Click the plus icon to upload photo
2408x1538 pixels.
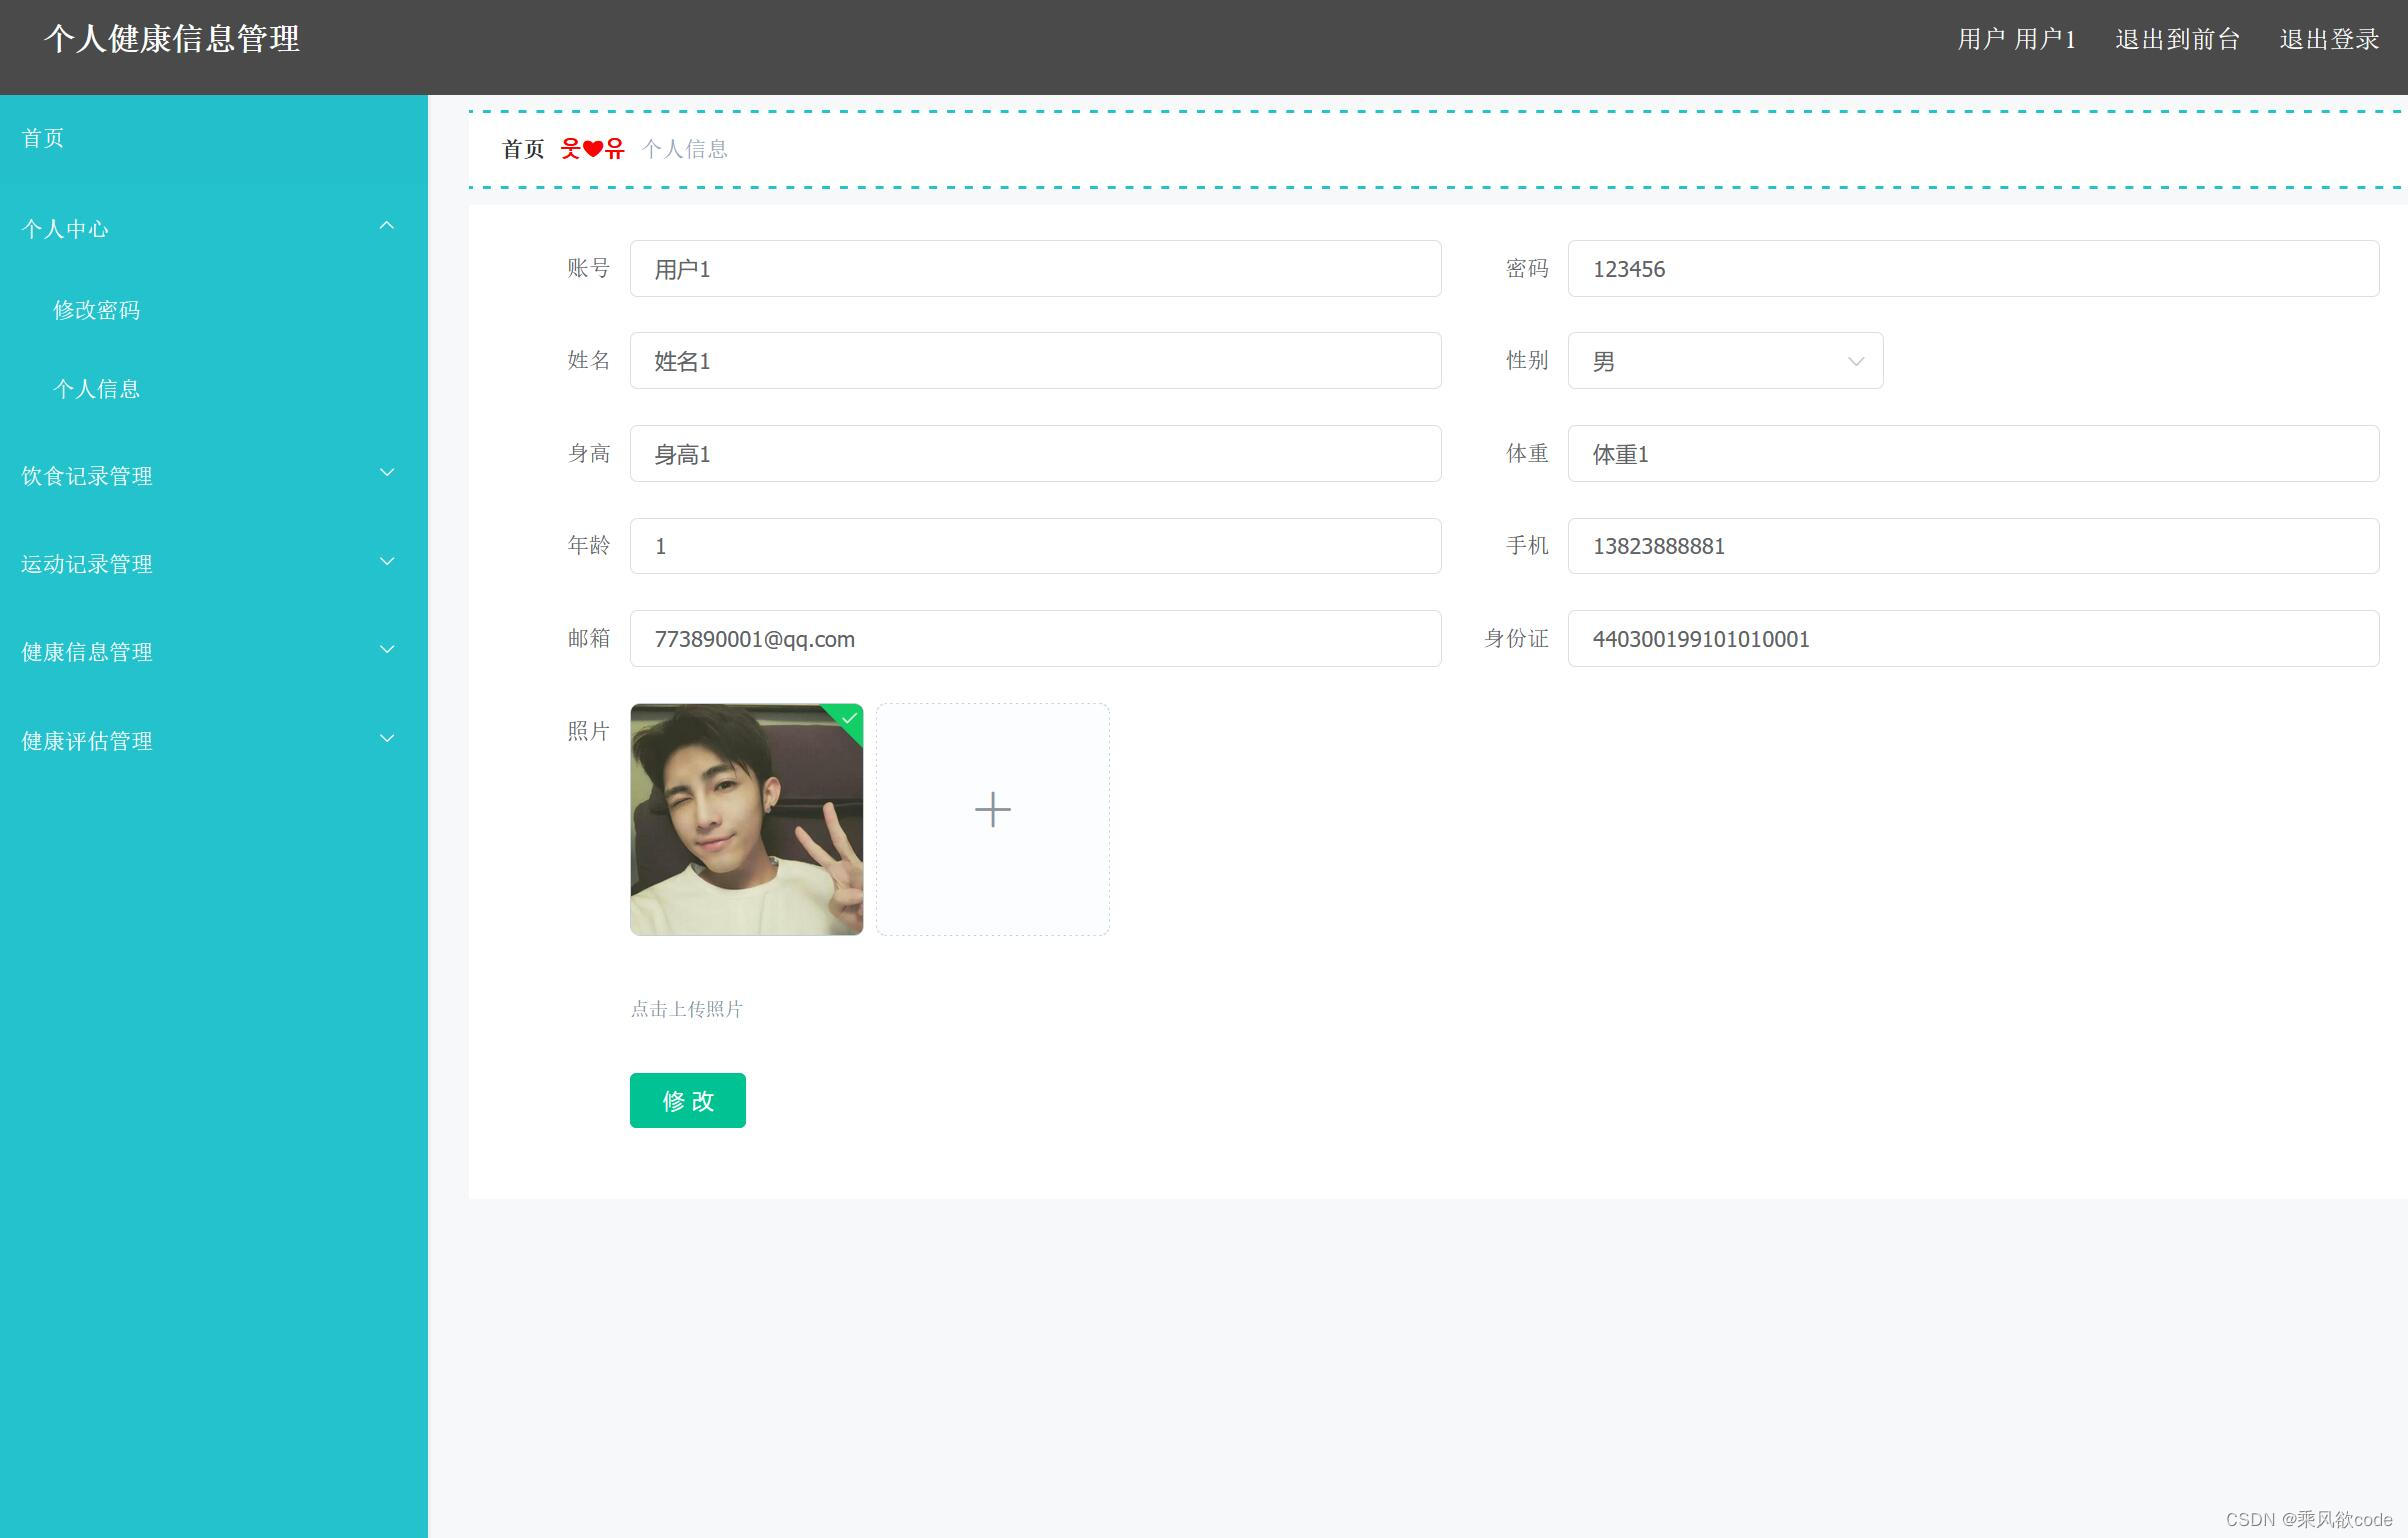click(x=992, y=810)
